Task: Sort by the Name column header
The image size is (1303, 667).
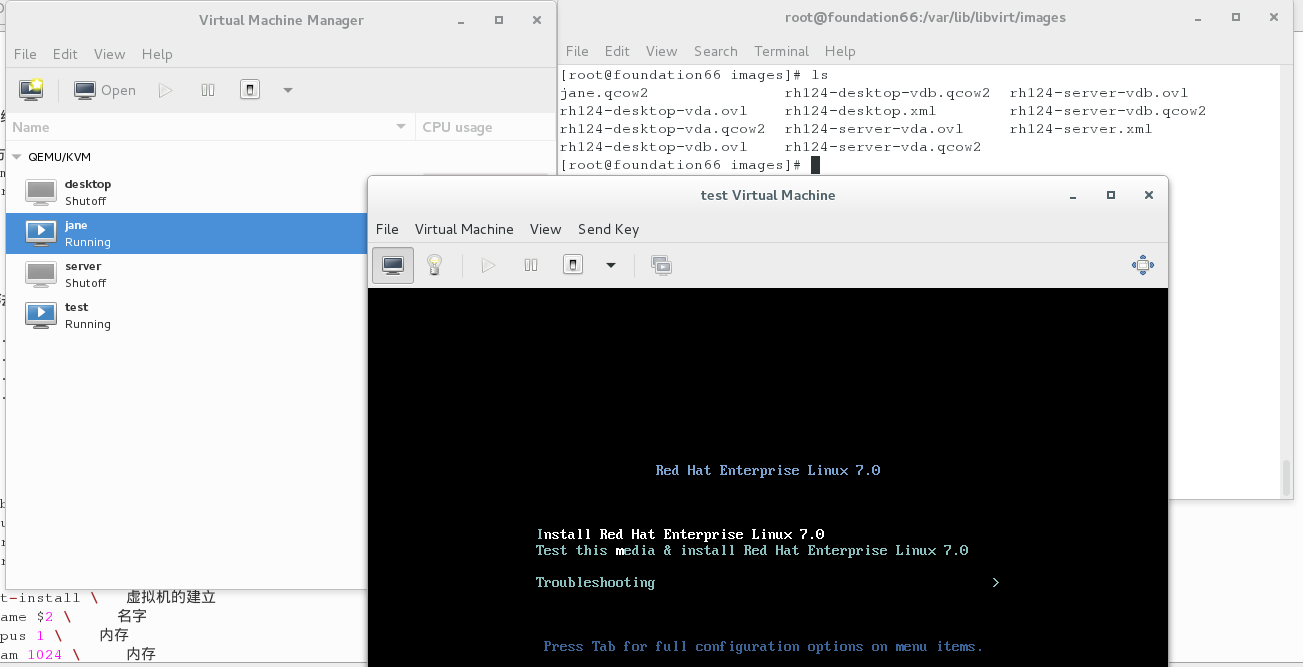Action: click(x=210, y=127)
